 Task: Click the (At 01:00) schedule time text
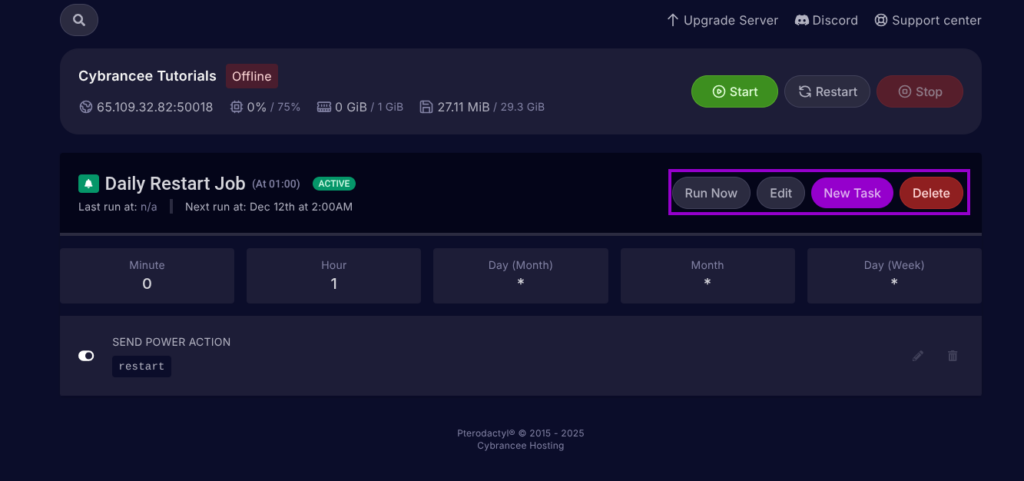click(276, 185)
